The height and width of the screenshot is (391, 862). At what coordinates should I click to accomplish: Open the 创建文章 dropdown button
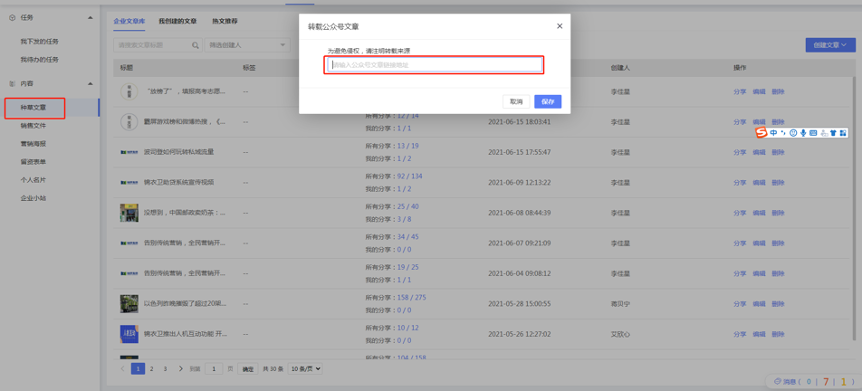coord(830,45)
